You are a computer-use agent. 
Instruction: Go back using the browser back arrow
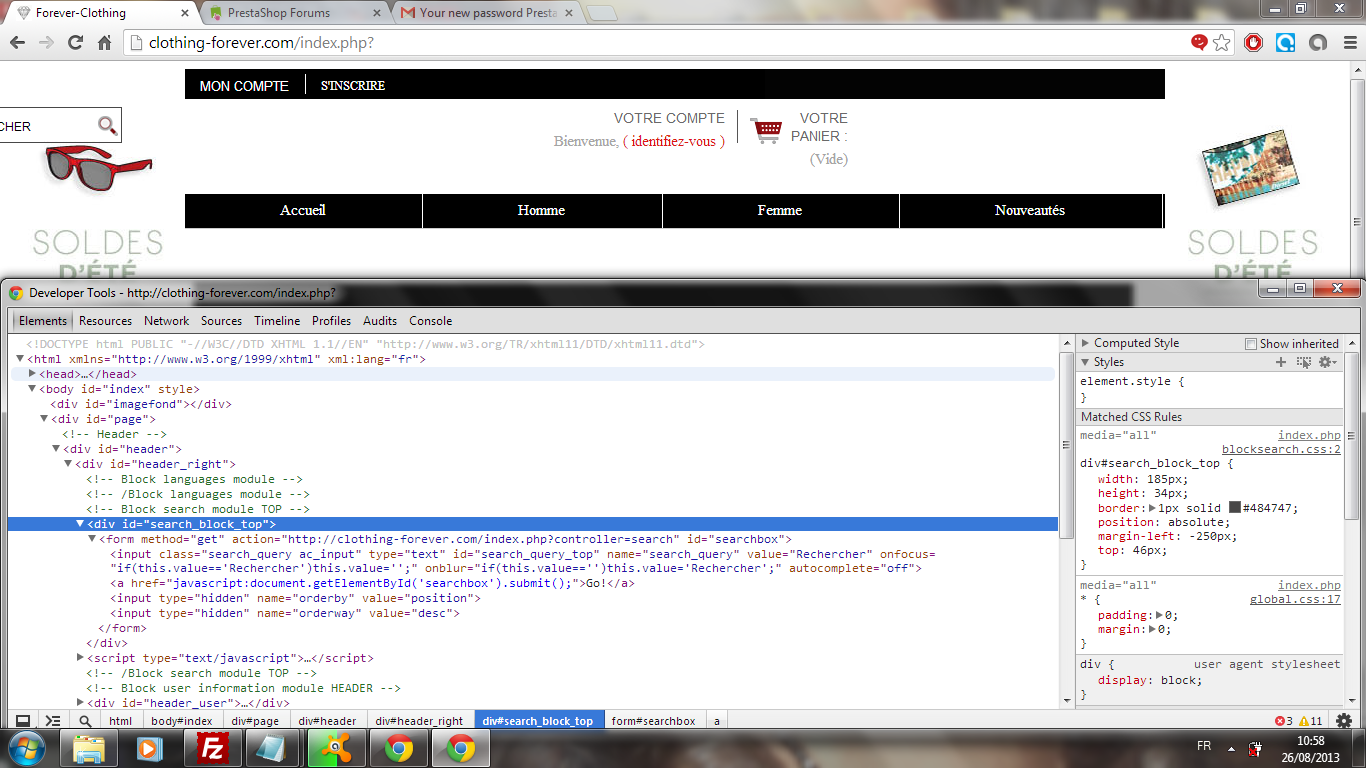click(x=18, y=43)
